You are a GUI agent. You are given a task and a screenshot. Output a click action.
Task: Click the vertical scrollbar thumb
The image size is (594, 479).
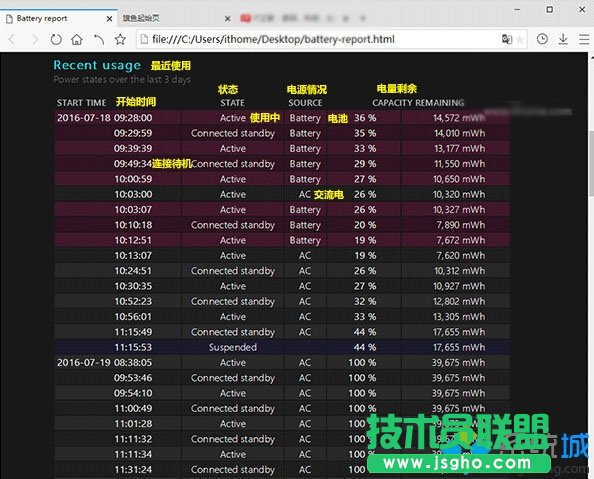click(591, 163)
